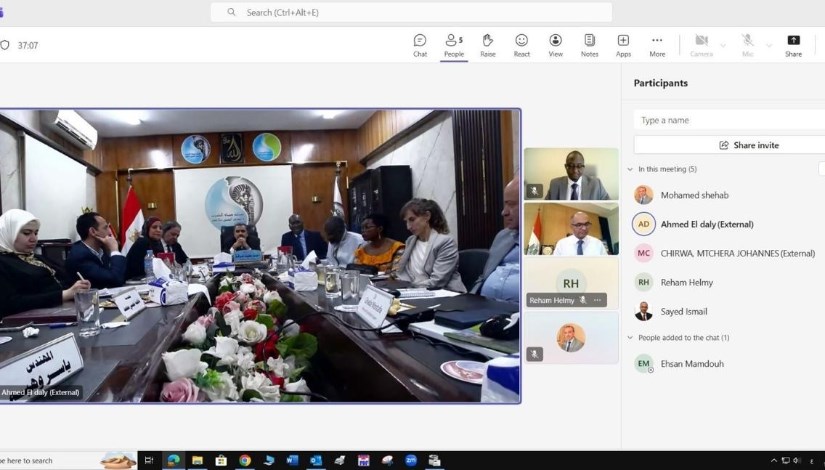Open the More actions menu
Image resolution: width=825 pixels, height=470 pixels.
tap(657, 44)
